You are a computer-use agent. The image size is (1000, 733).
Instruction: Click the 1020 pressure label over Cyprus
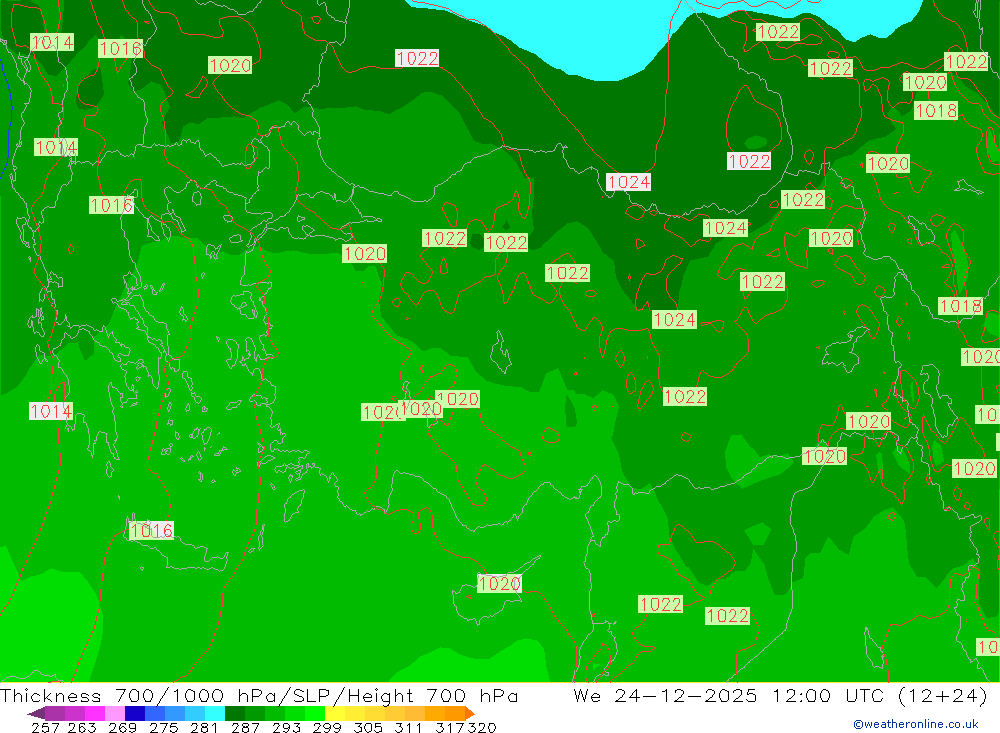(x=499, y=583)
